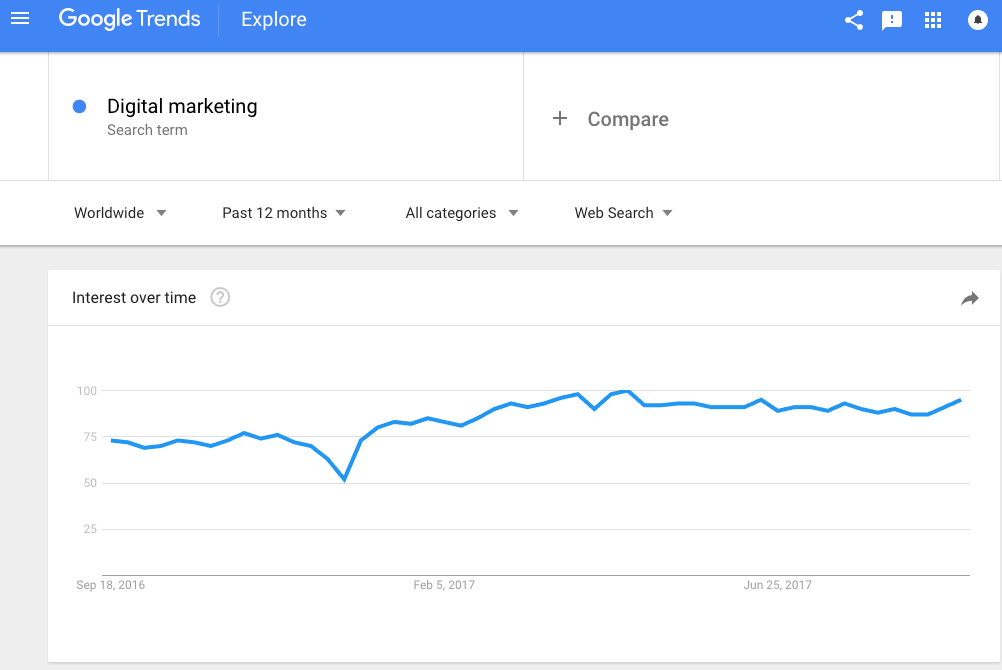Open notifications bell in header

pyautogui.click(x=977, y=20)
